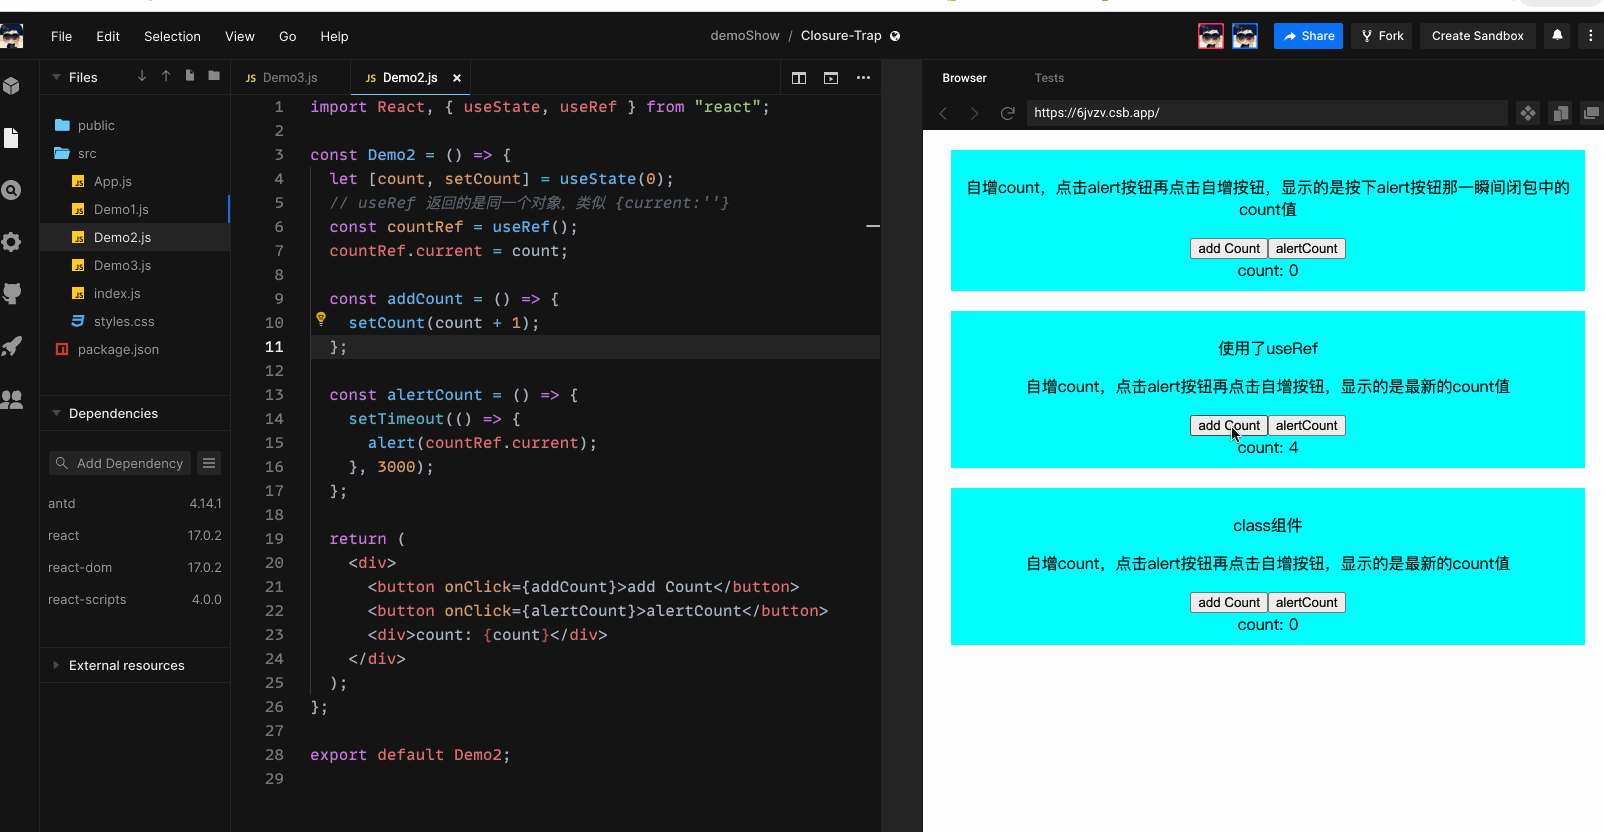
Task: Open the File menu
Action: pyautogui.click(x=62, y=36)
